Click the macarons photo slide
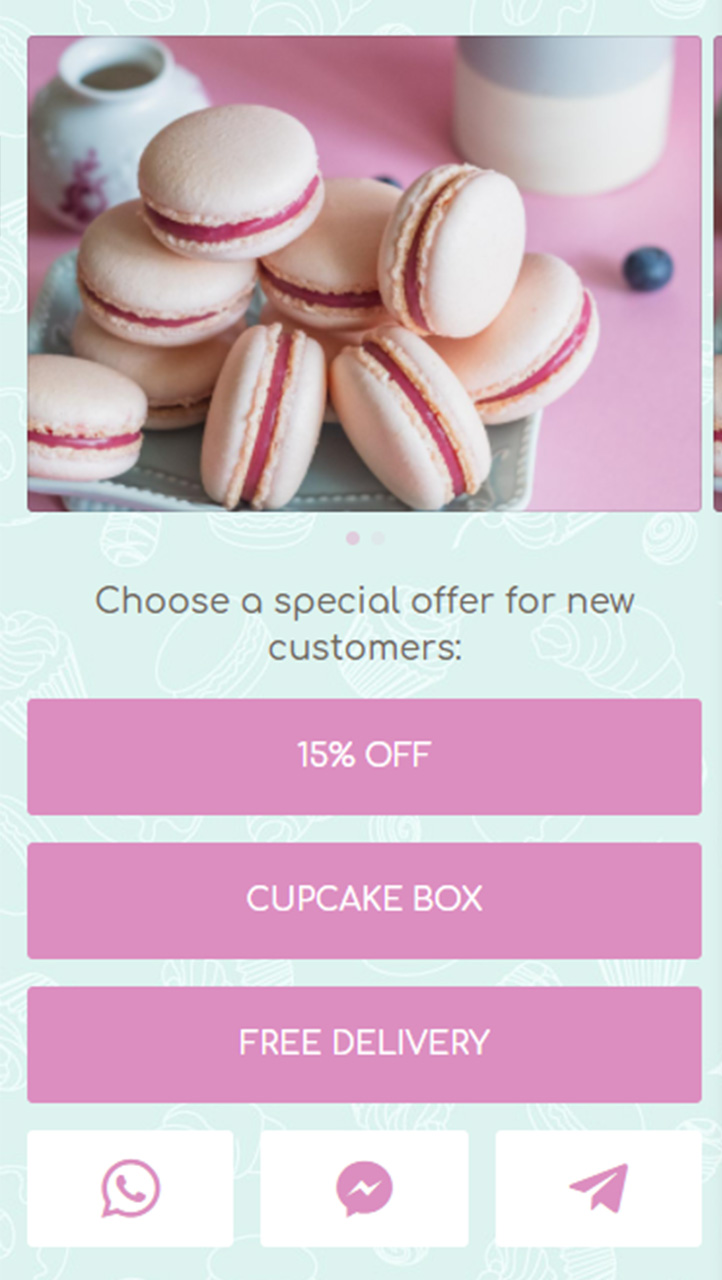722x1280 pixels. click(364, 274)
